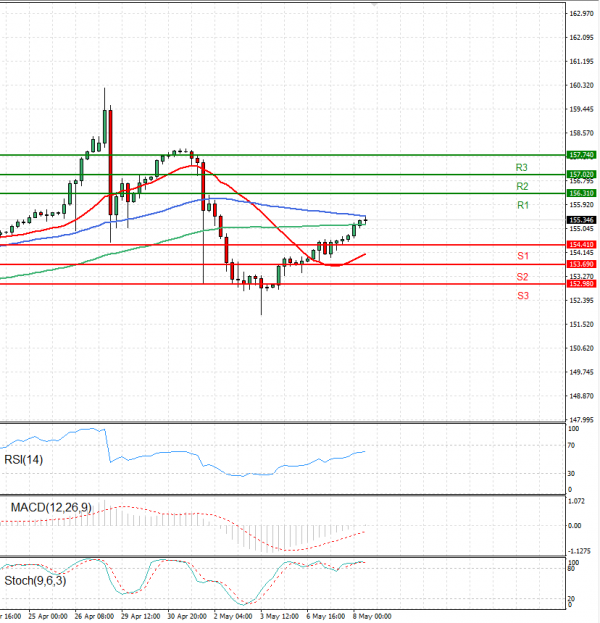Image resolution: width=600 pixels, height=623 pixels.
Task: Click the 160.320 price axis value
Action: click(x=581, y=85)
